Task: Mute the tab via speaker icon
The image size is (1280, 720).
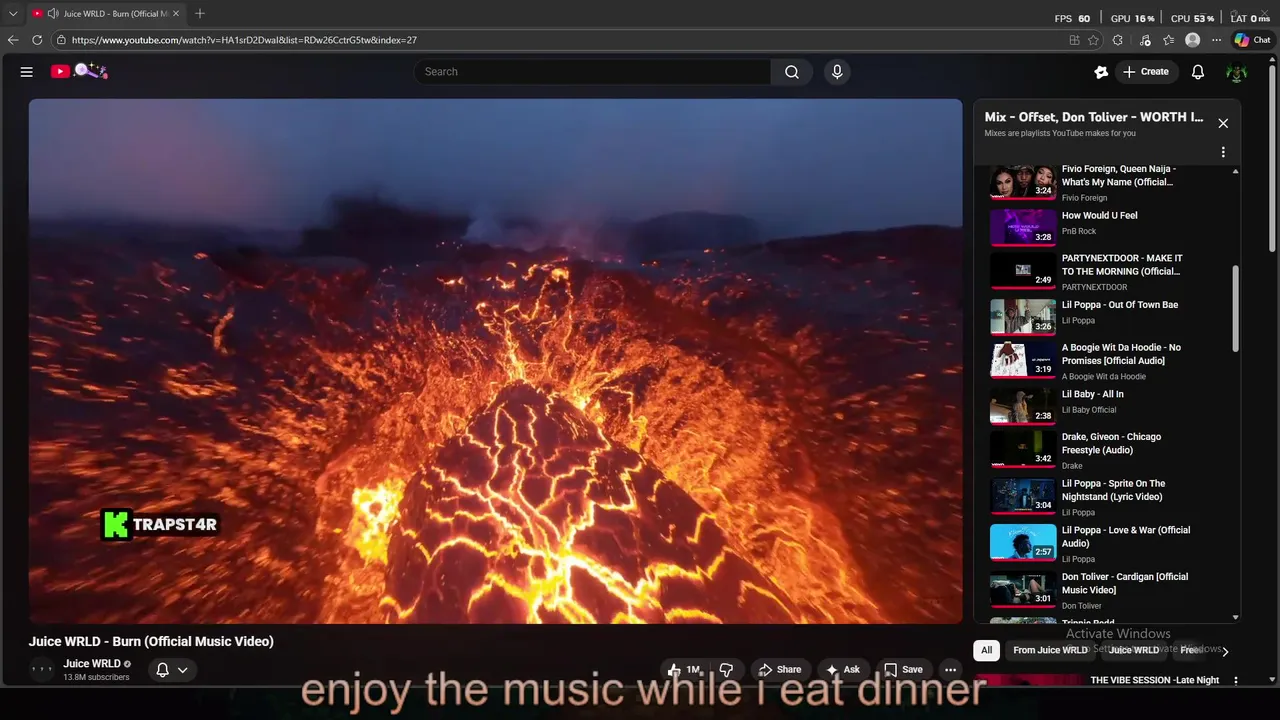Action: click(52, 14)
